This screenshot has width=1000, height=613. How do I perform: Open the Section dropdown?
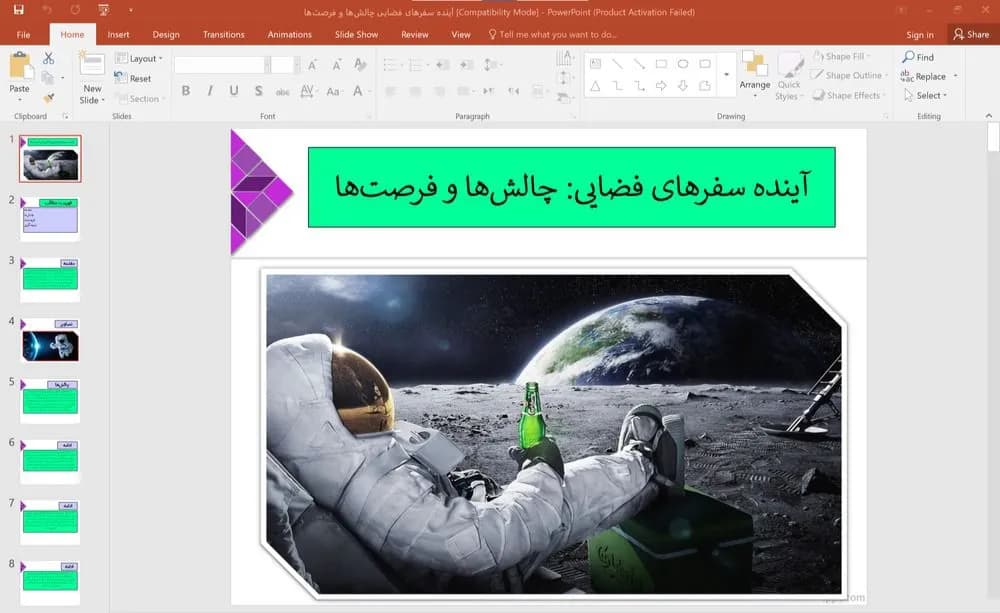(x=139, y=98)
